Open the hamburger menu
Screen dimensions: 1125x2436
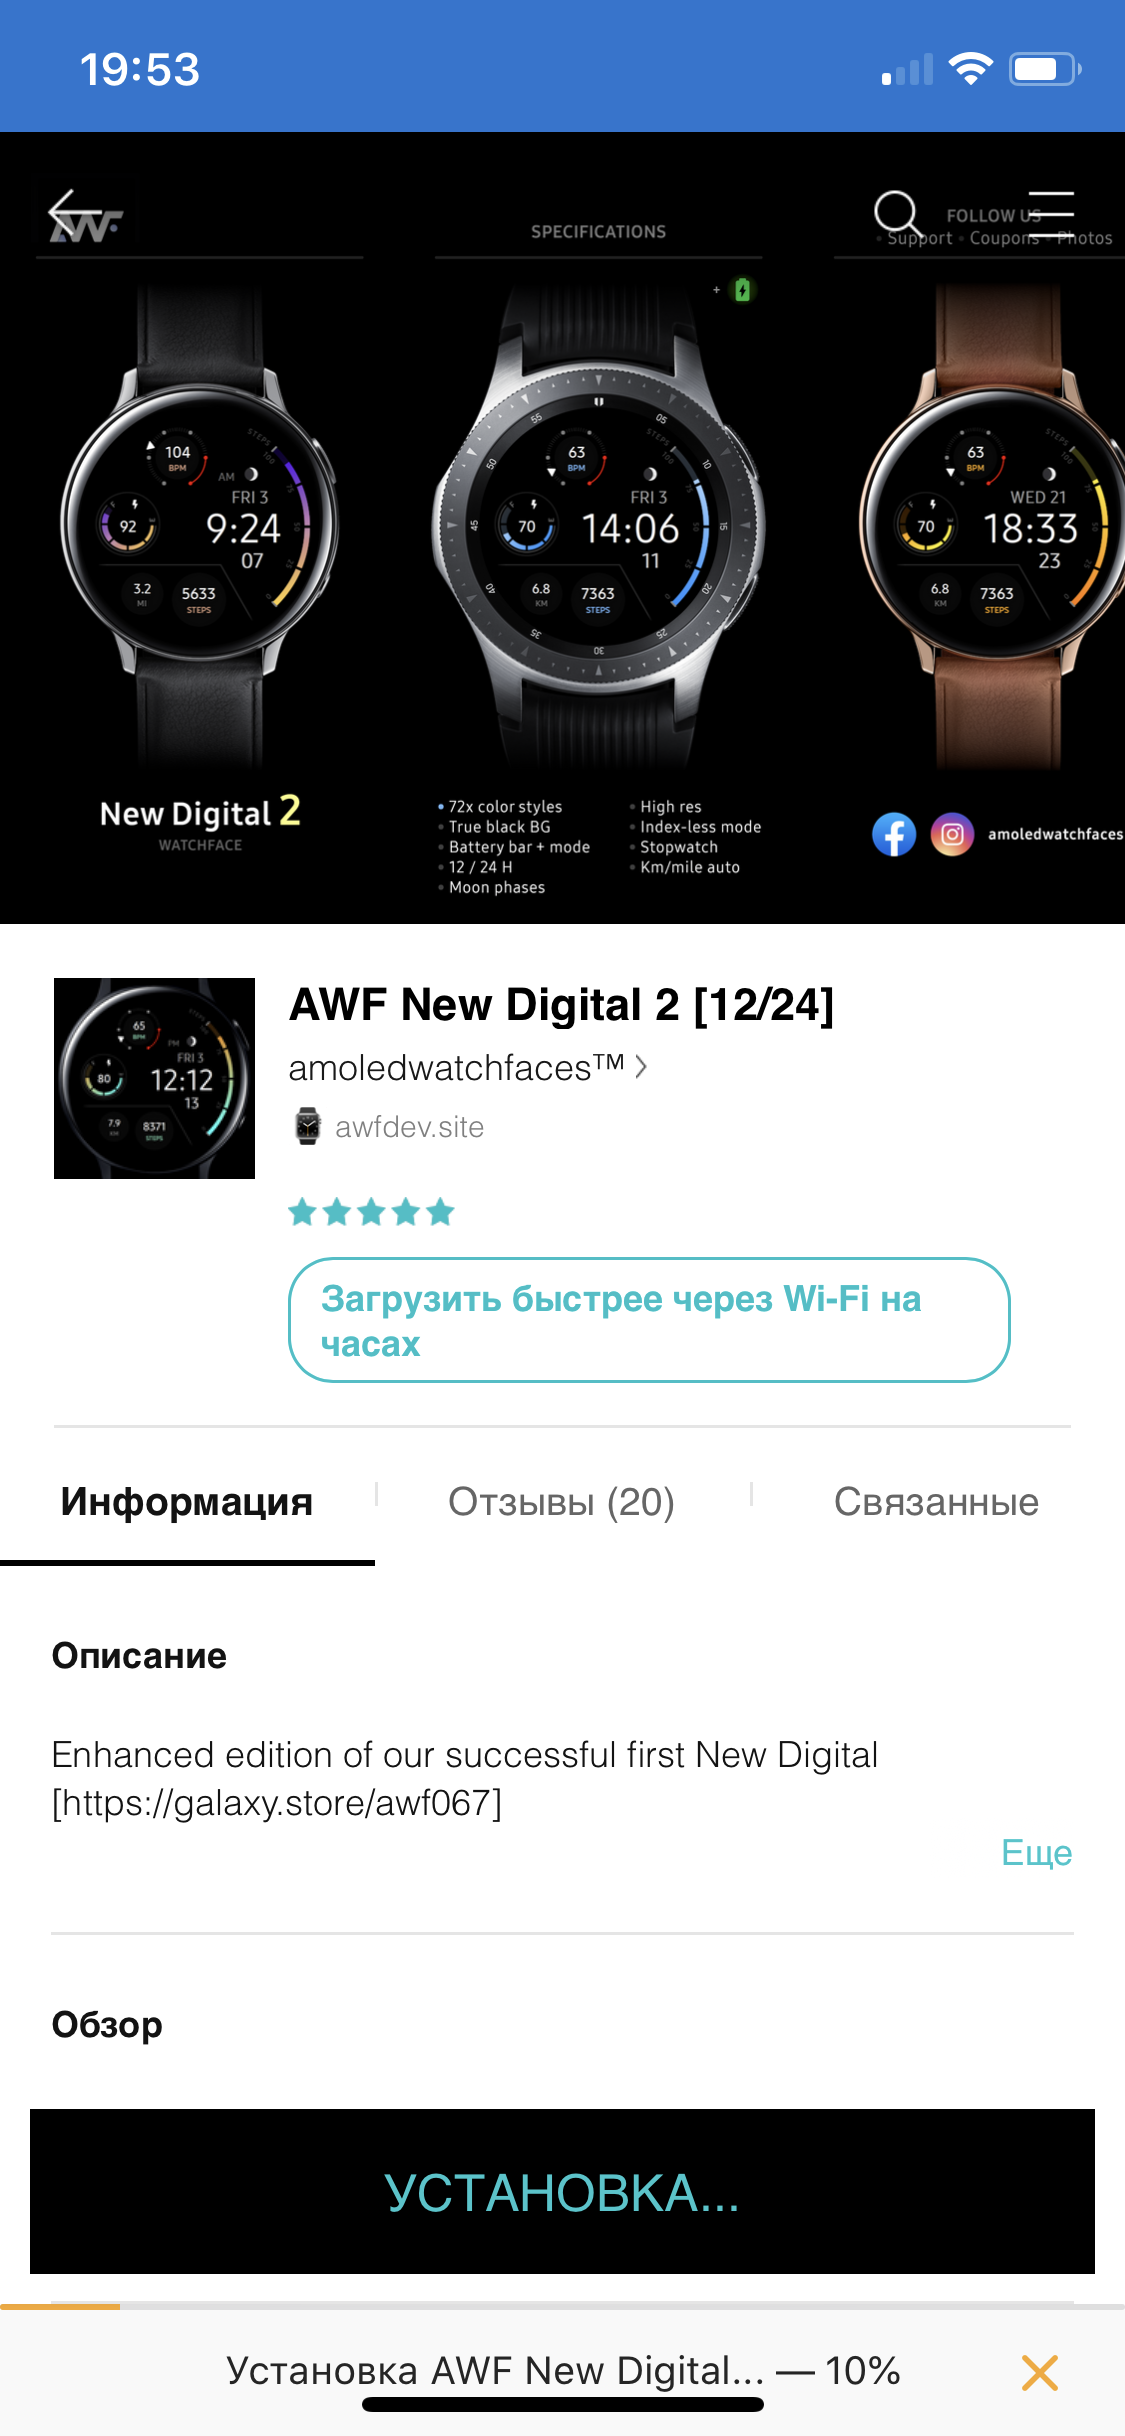pyautogui.click(x=1051, y=213)
